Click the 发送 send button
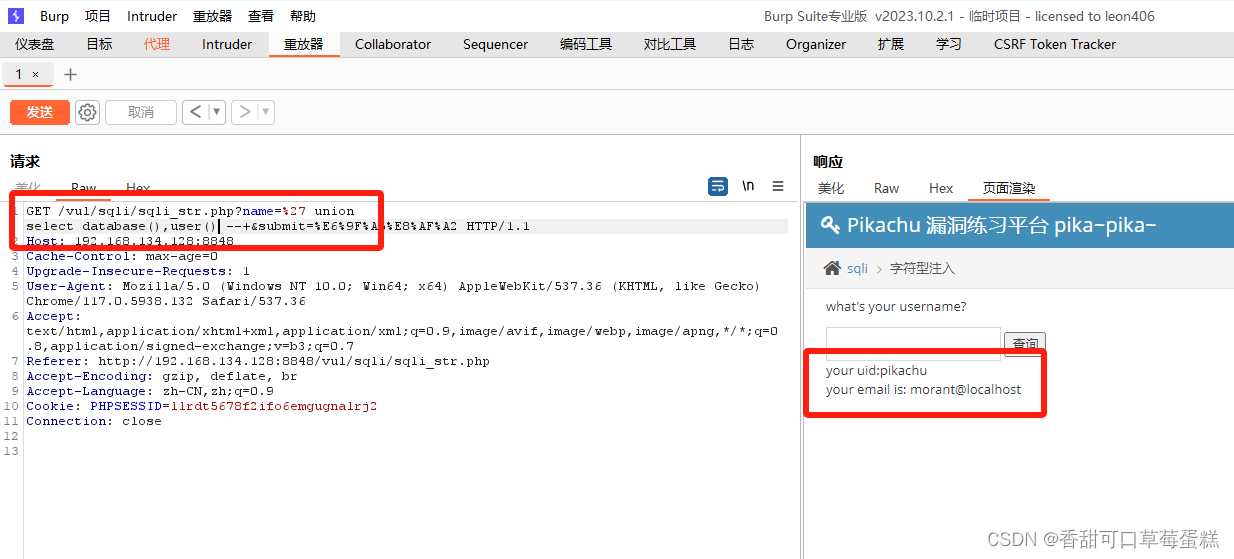 [x=40, y=112]
